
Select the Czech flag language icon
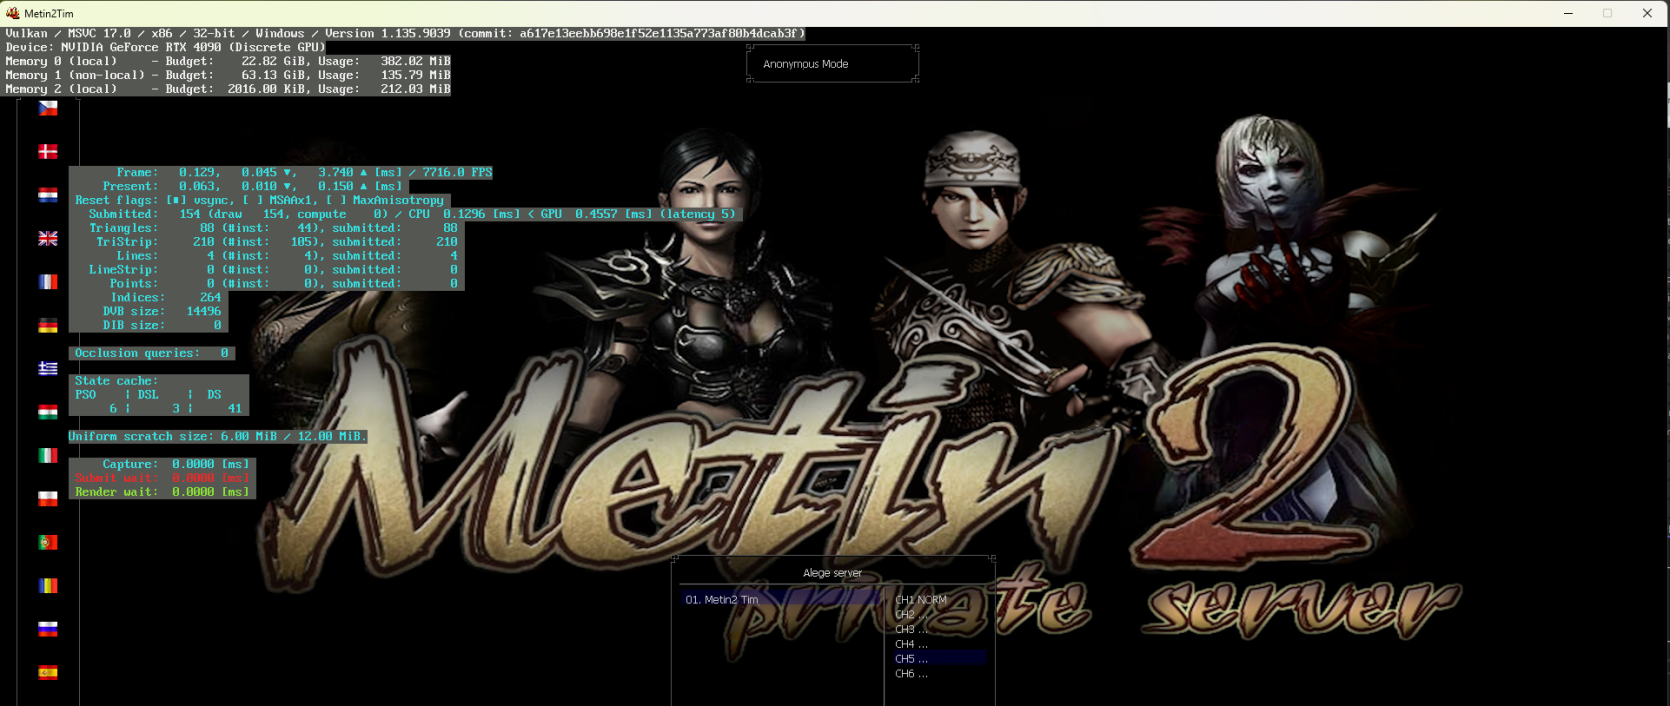[x=48, y=108]
